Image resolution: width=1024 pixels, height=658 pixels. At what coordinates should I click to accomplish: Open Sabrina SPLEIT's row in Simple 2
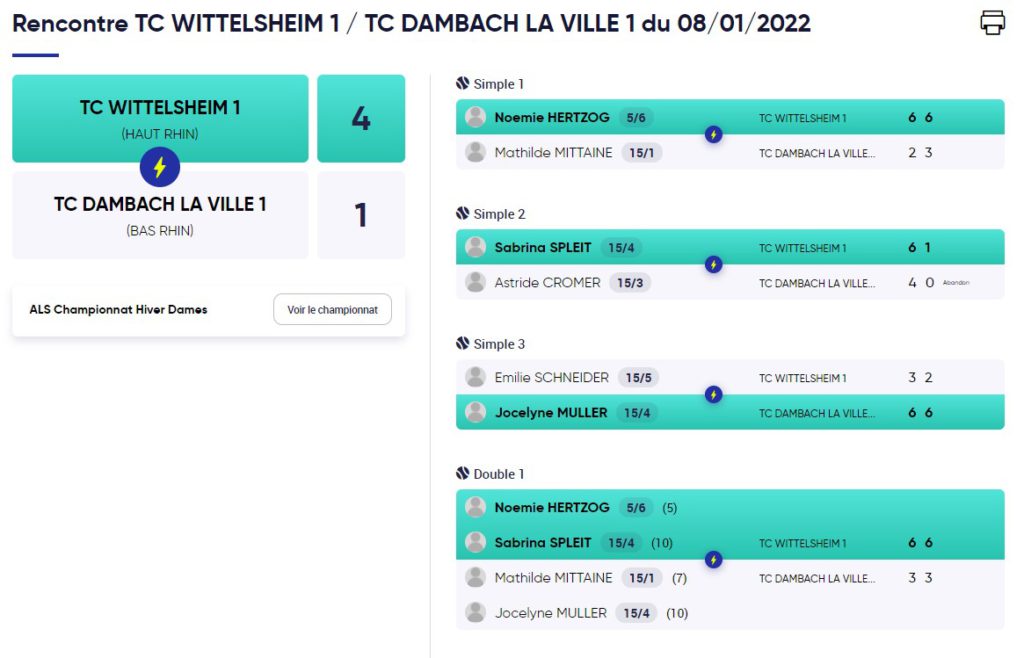click(730, 247)
